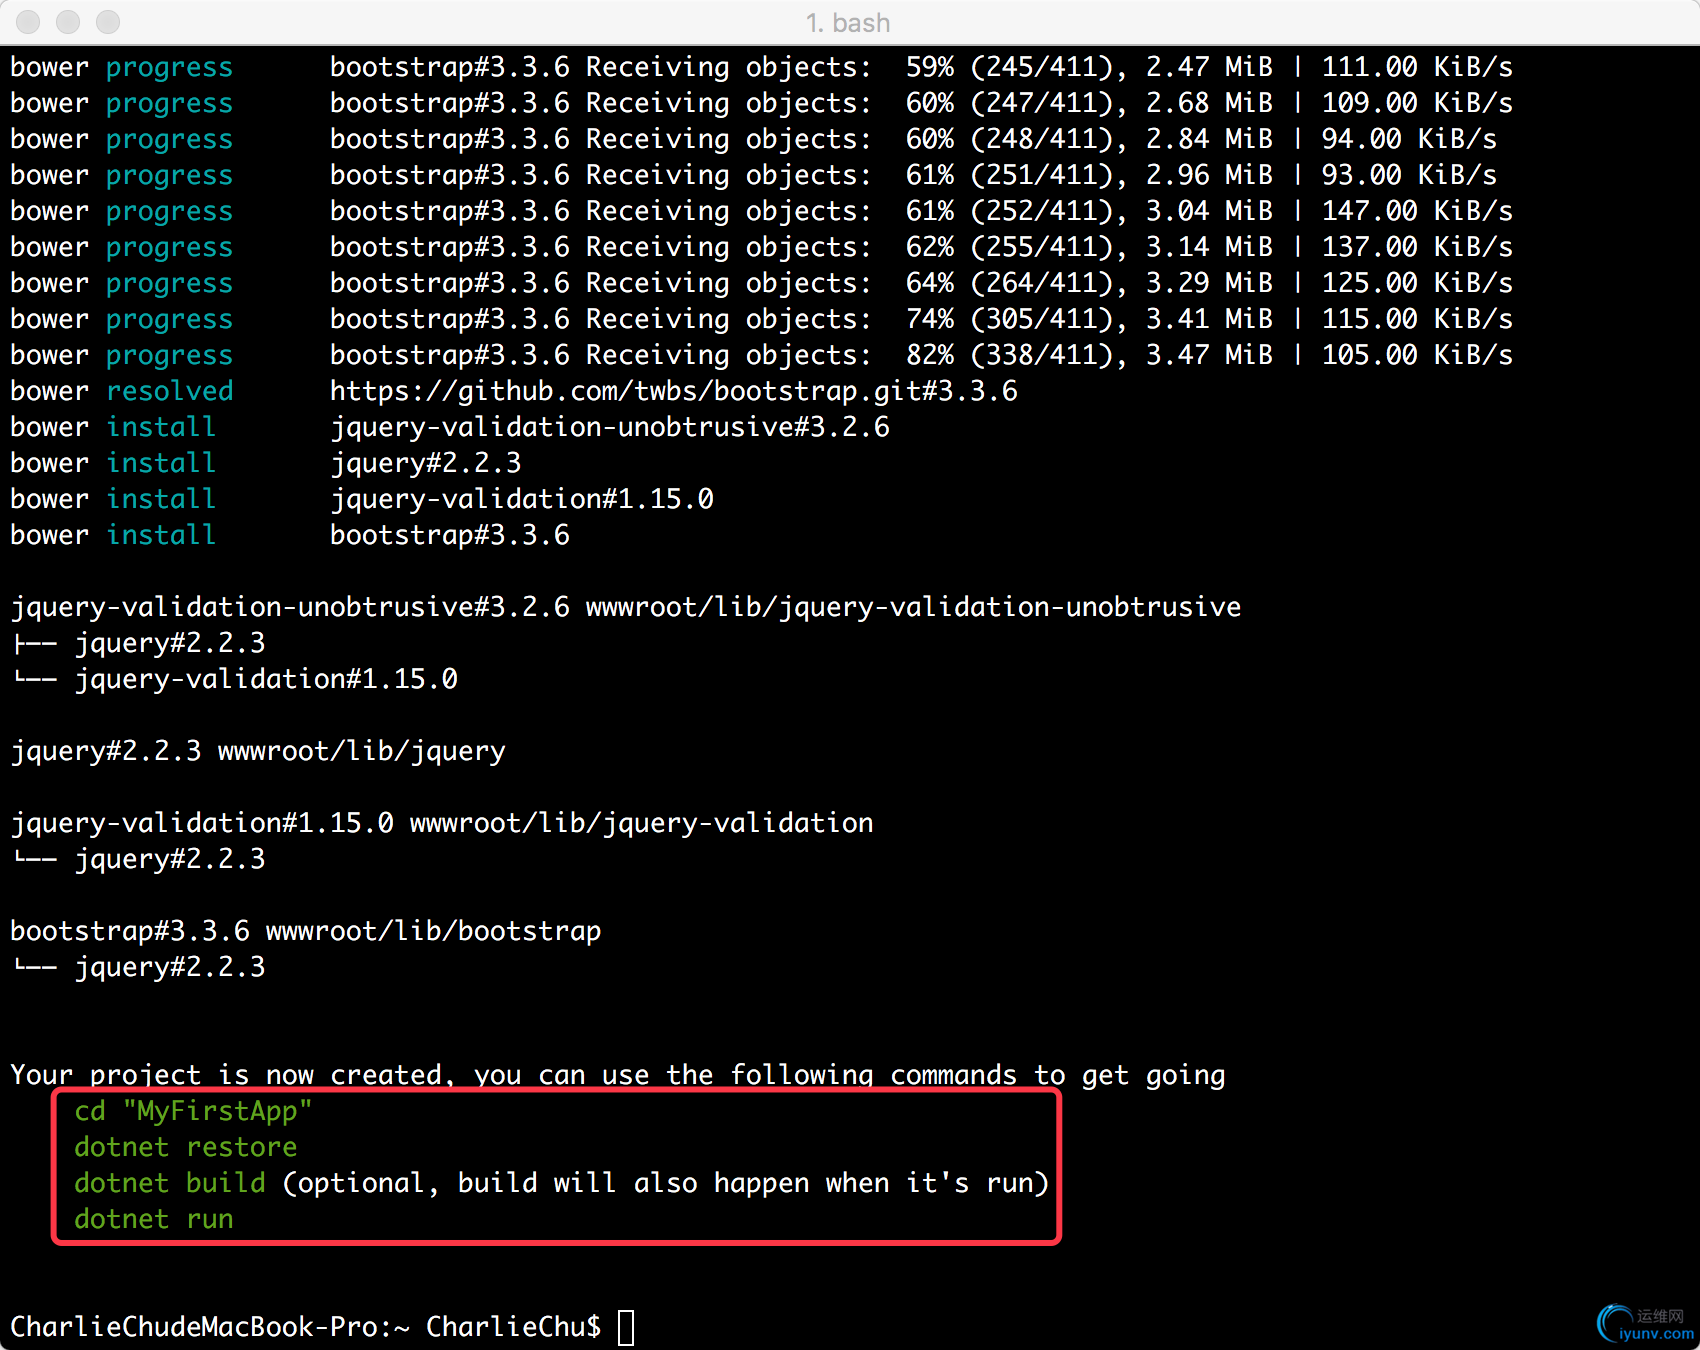
Task: Click the 'cd "MyFirstApp"' command
Action: (x=194, y=1111)
